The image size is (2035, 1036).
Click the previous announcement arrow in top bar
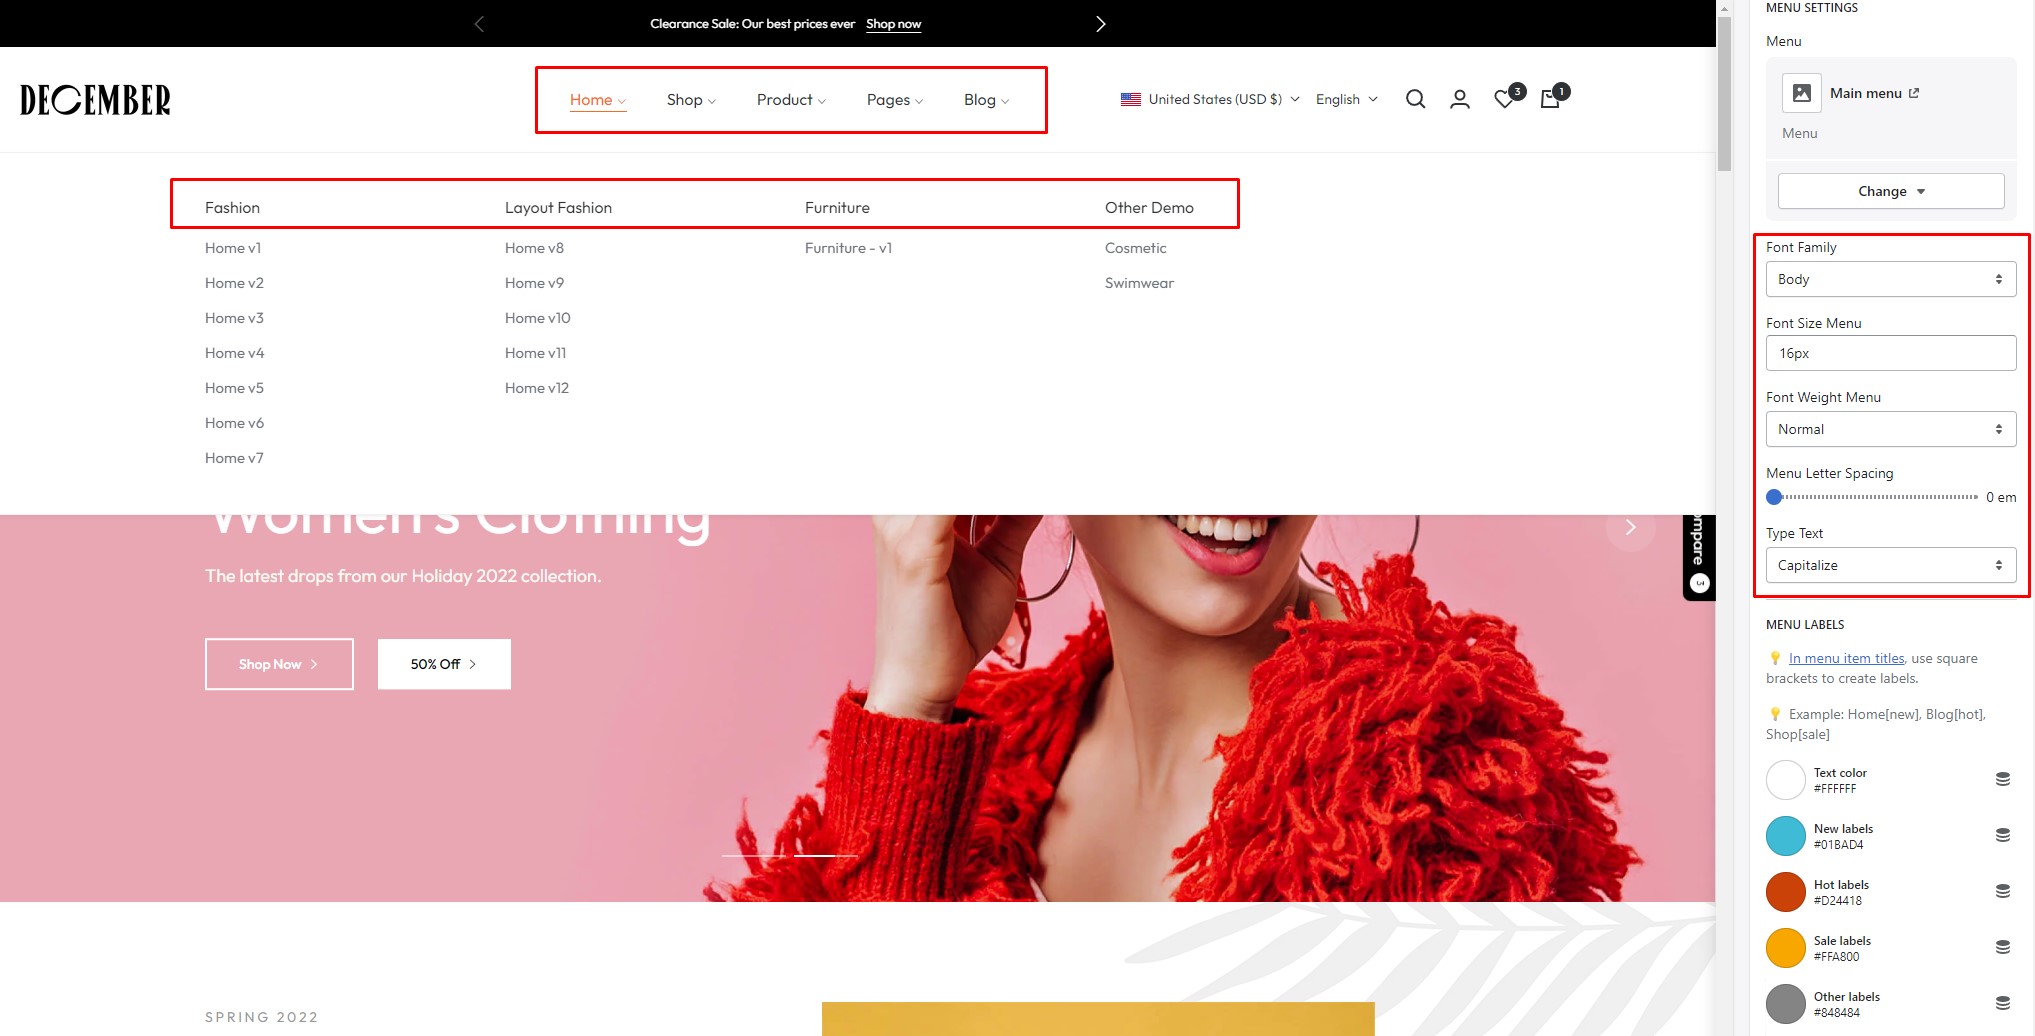(x=479, y=24)
